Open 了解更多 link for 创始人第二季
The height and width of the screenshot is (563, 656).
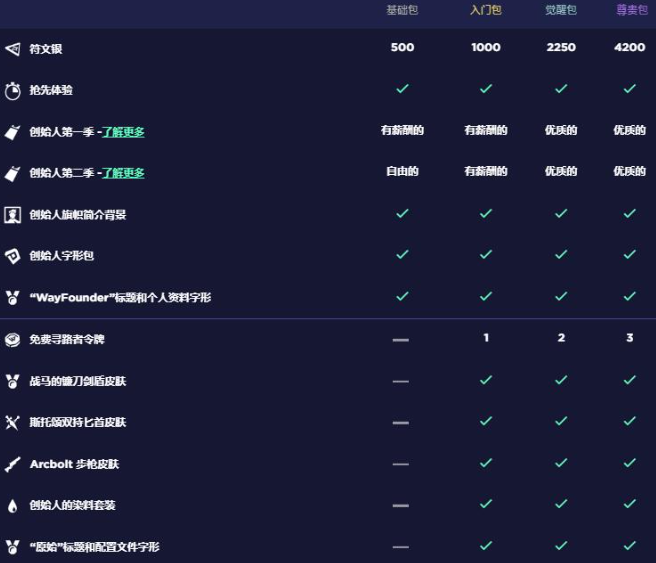pos(123,173)
